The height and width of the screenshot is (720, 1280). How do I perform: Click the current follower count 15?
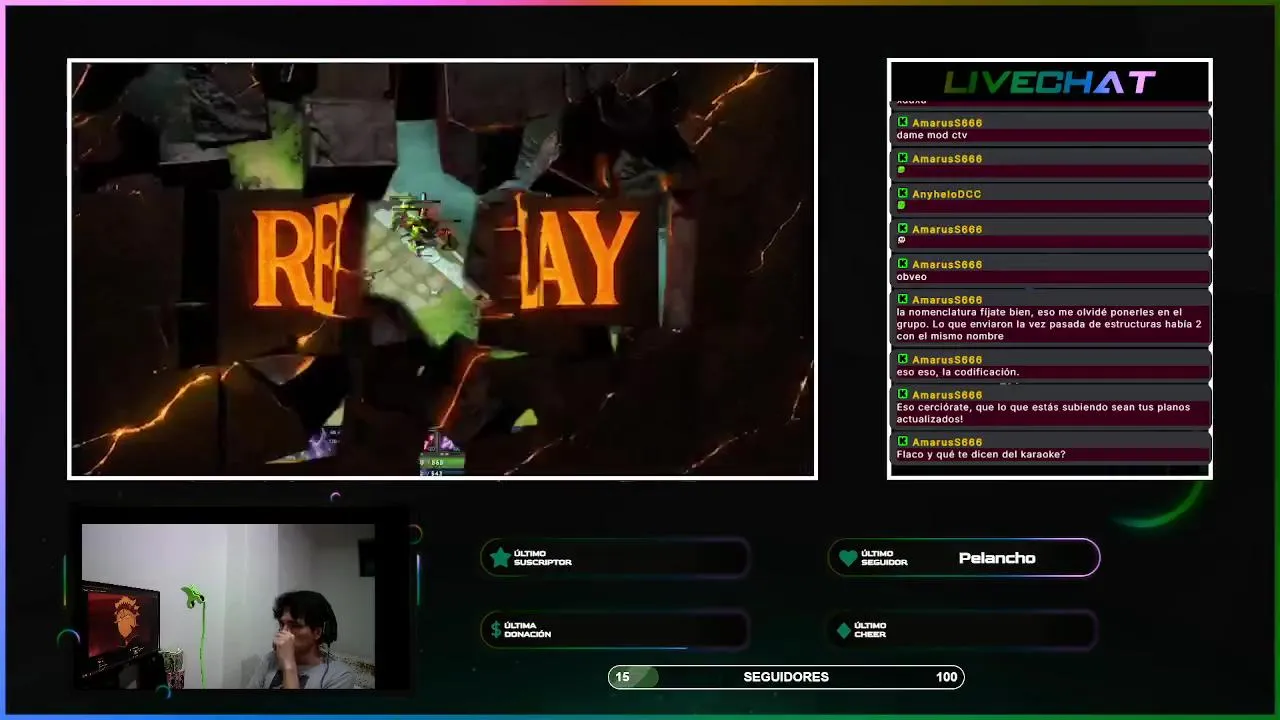pos(622,677)
